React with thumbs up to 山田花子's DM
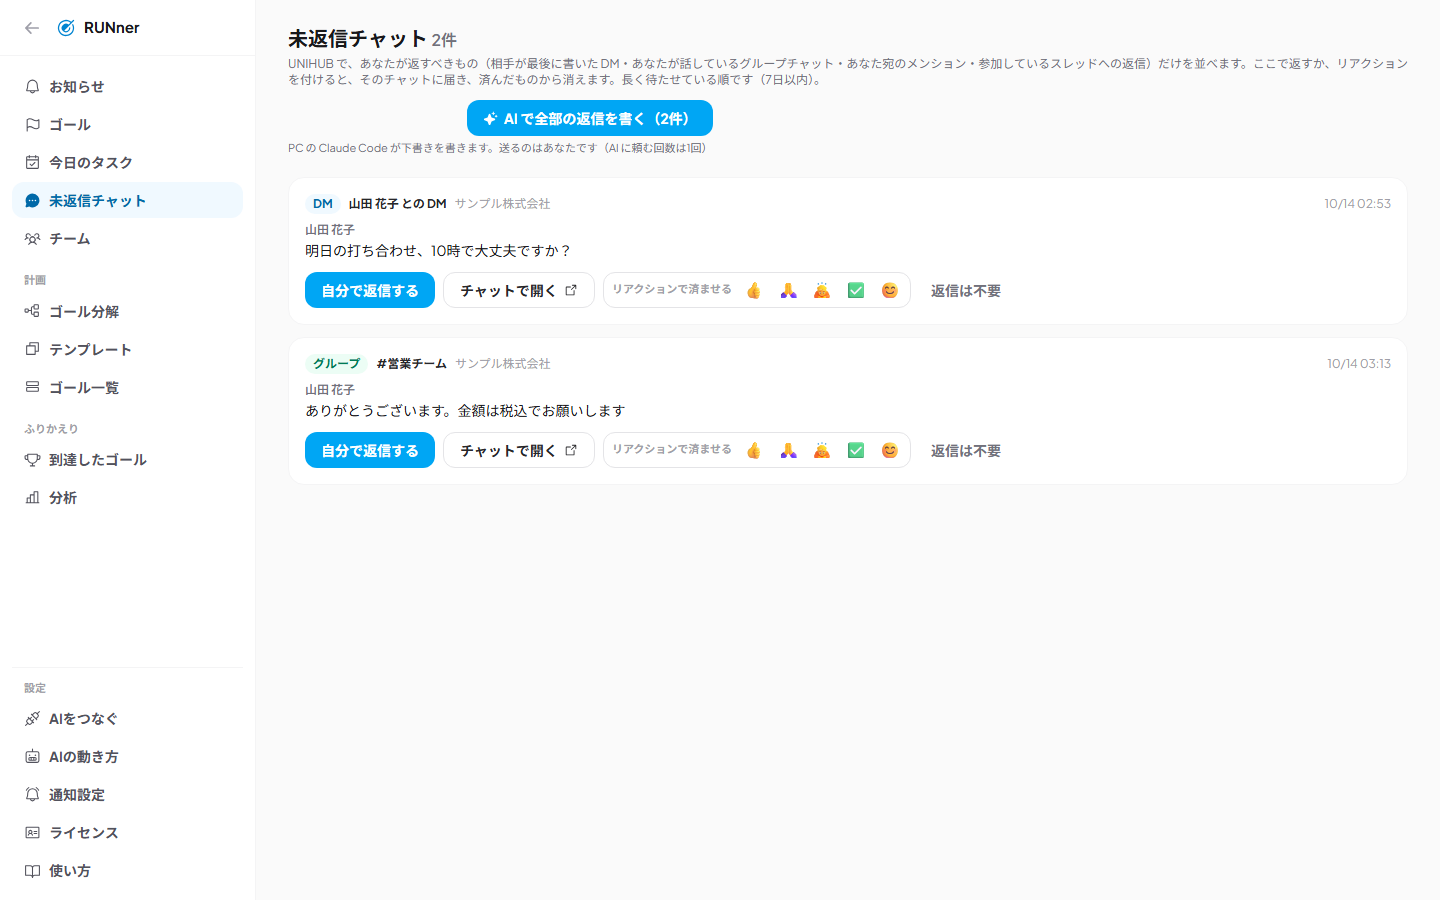Image resolution: width=1440 pixels, height=900 pixels. click(x=754, y=290)
